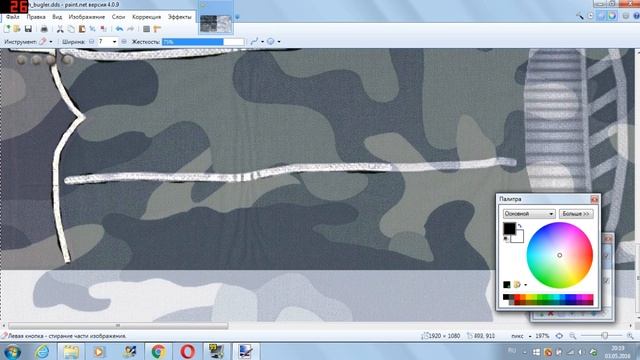The height and width of the screenshot is (360, 640).
Task: Click the horizontal scrollbar under the canvas
Action: pos(118,326)
